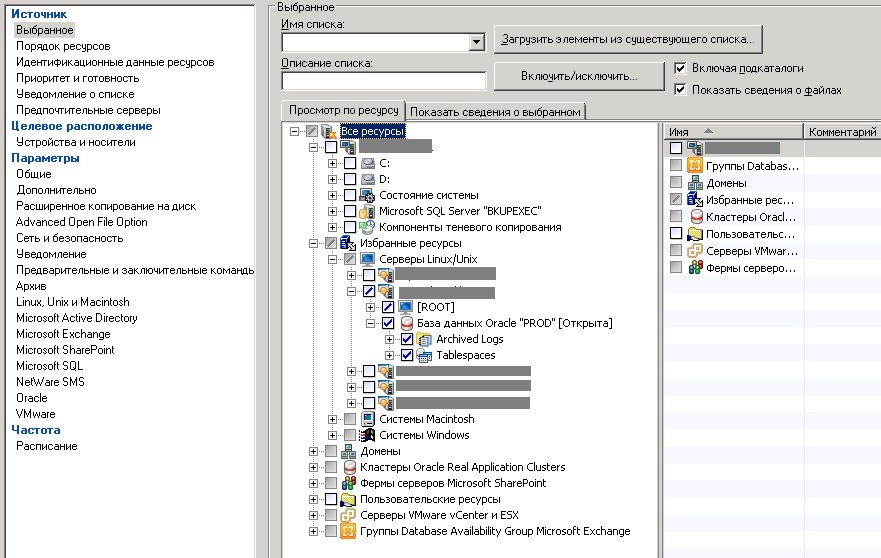Open Сеть и безопасность settings
Image resolution: width=881 pixels, height=558 pixels.
[x=70, y=238]
